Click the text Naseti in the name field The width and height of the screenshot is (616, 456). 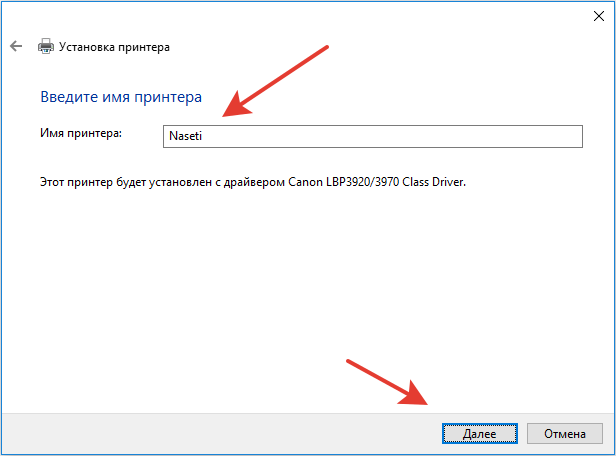184,137
